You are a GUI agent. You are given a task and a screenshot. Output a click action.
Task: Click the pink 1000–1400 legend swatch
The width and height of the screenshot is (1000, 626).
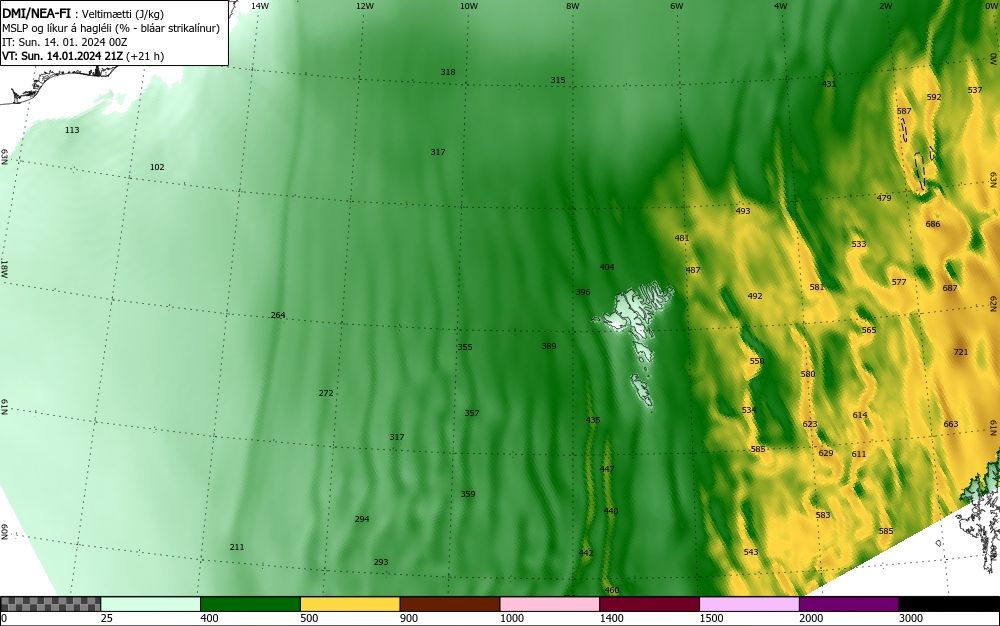(x=550, y=604)
